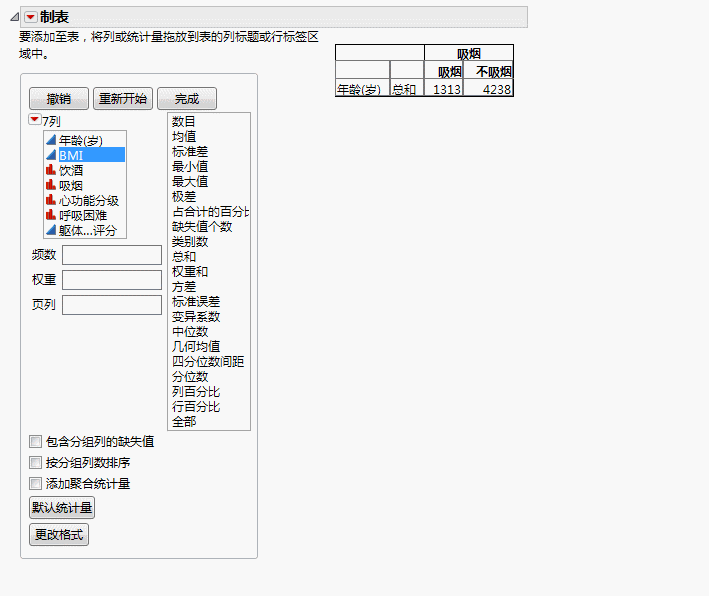Enable 包含分组列的缺失值 checkbox
The image size is (709, 596).
click(x=35, y=441)
